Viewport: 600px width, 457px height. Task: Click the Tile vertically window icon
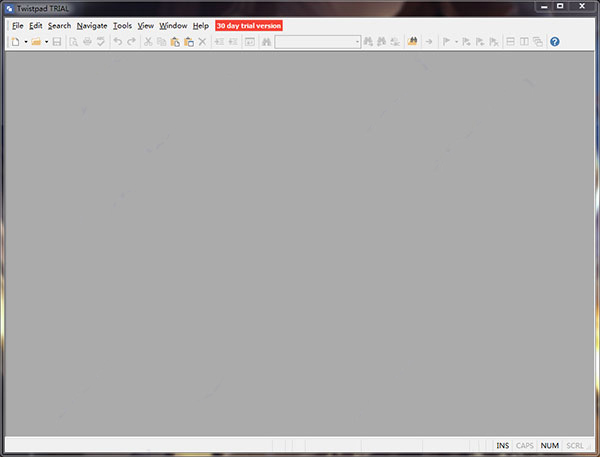[x=524, y=42]
